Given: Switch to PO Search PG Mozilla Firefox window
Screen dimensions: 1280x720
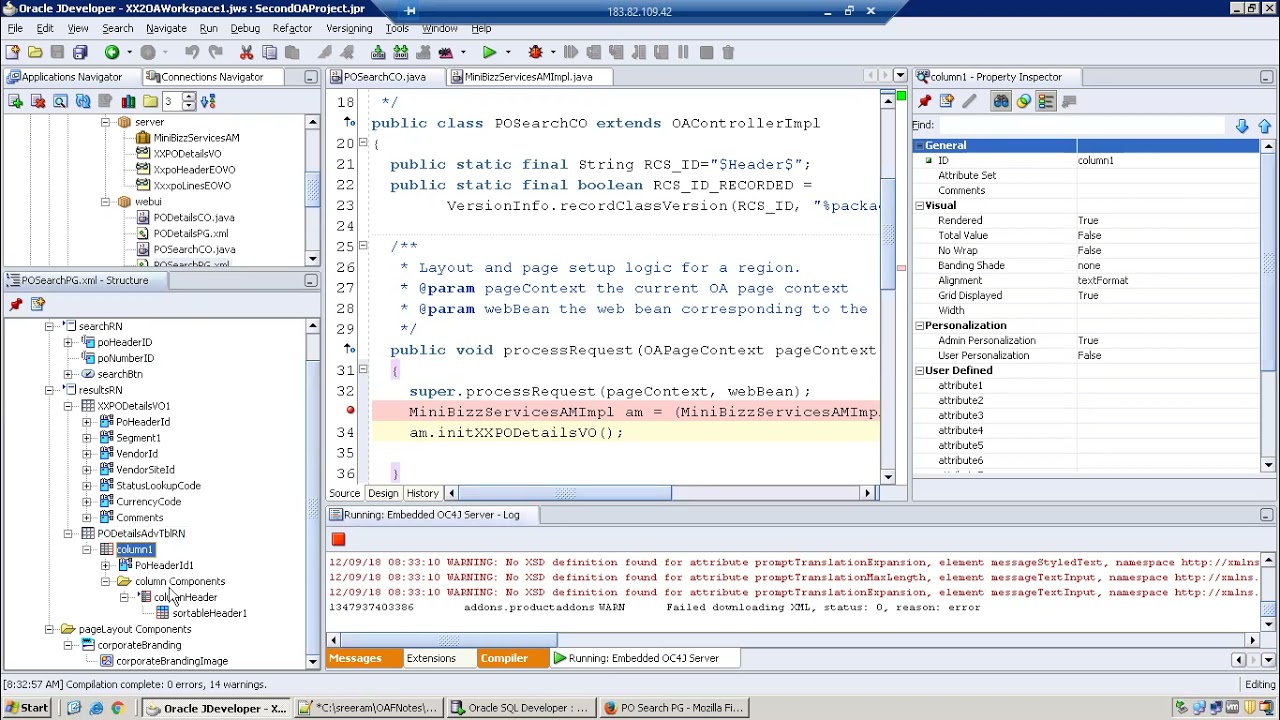Looking at the screenshot, I should 673,708.
